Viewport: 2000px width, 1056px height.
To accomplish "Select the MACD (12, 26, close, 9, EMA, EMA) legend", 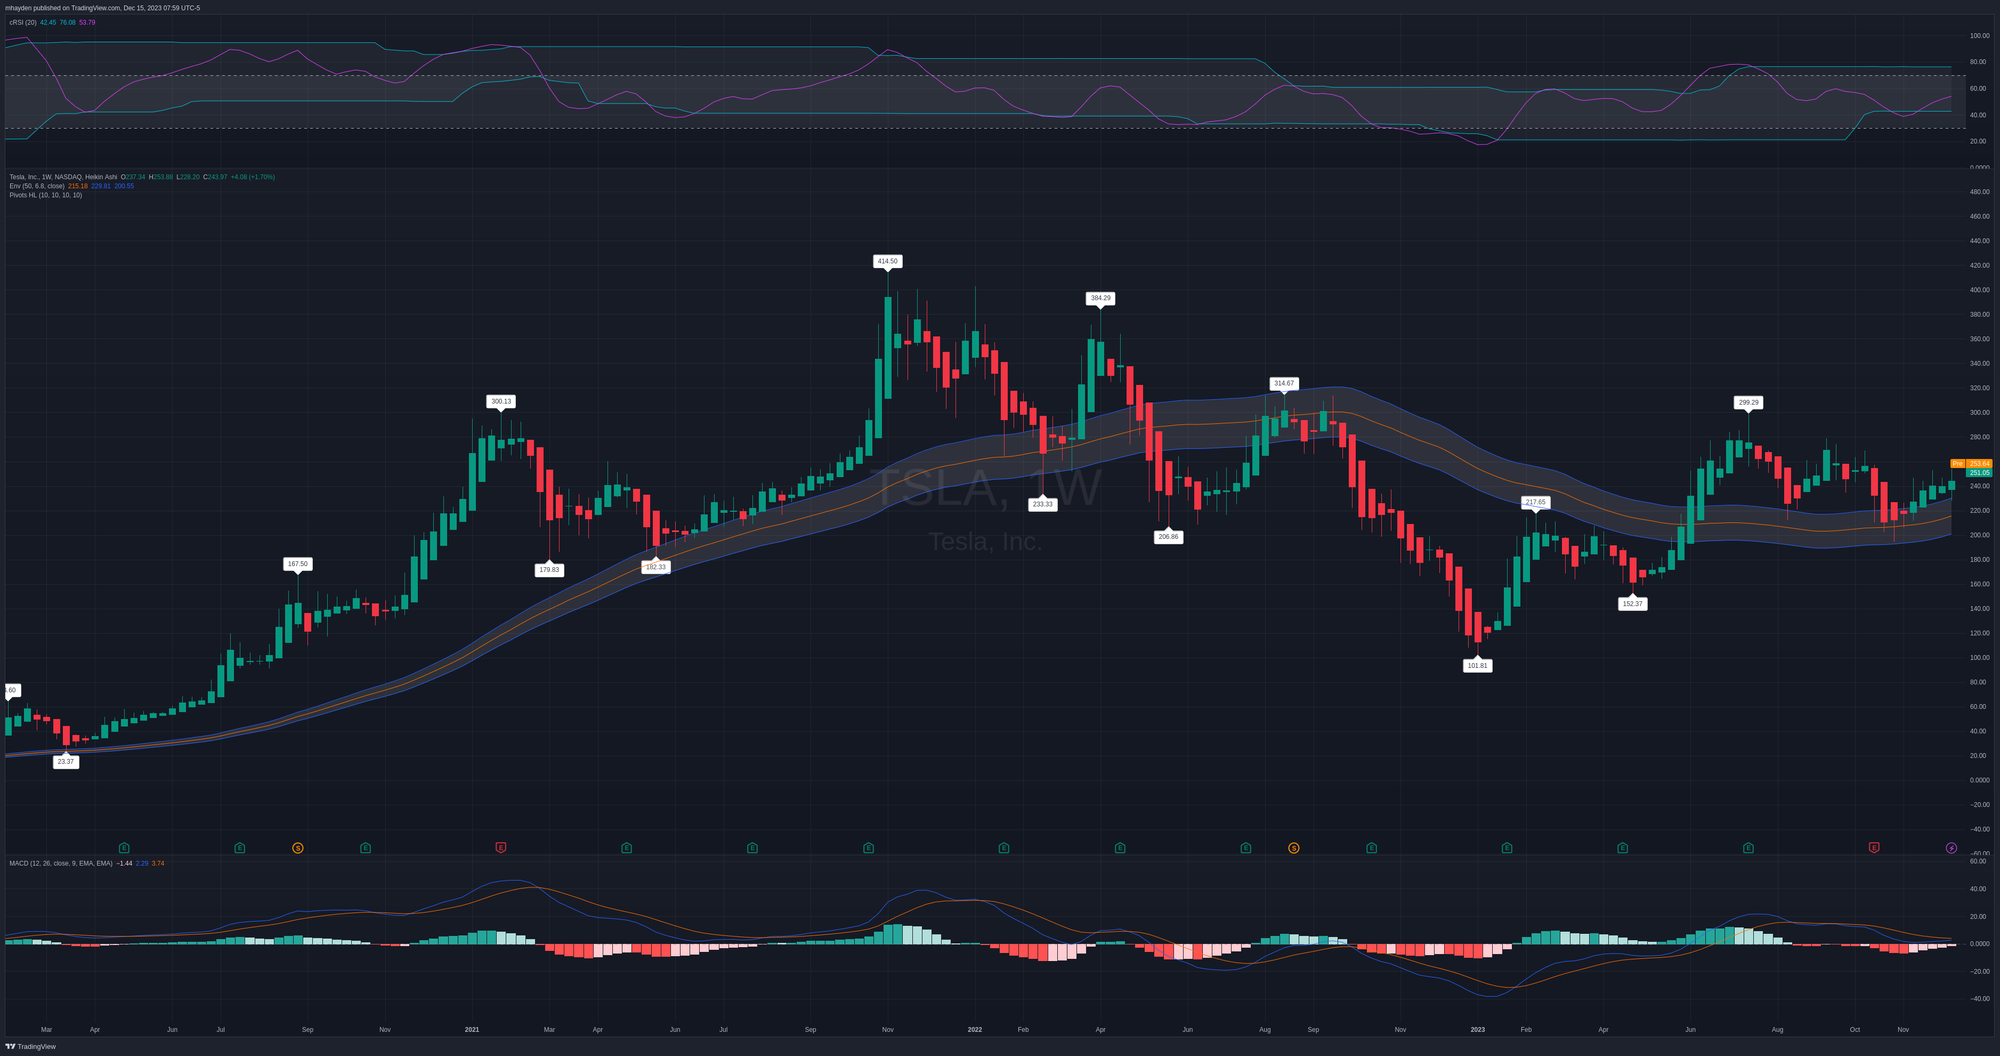I will pos(61,863).
